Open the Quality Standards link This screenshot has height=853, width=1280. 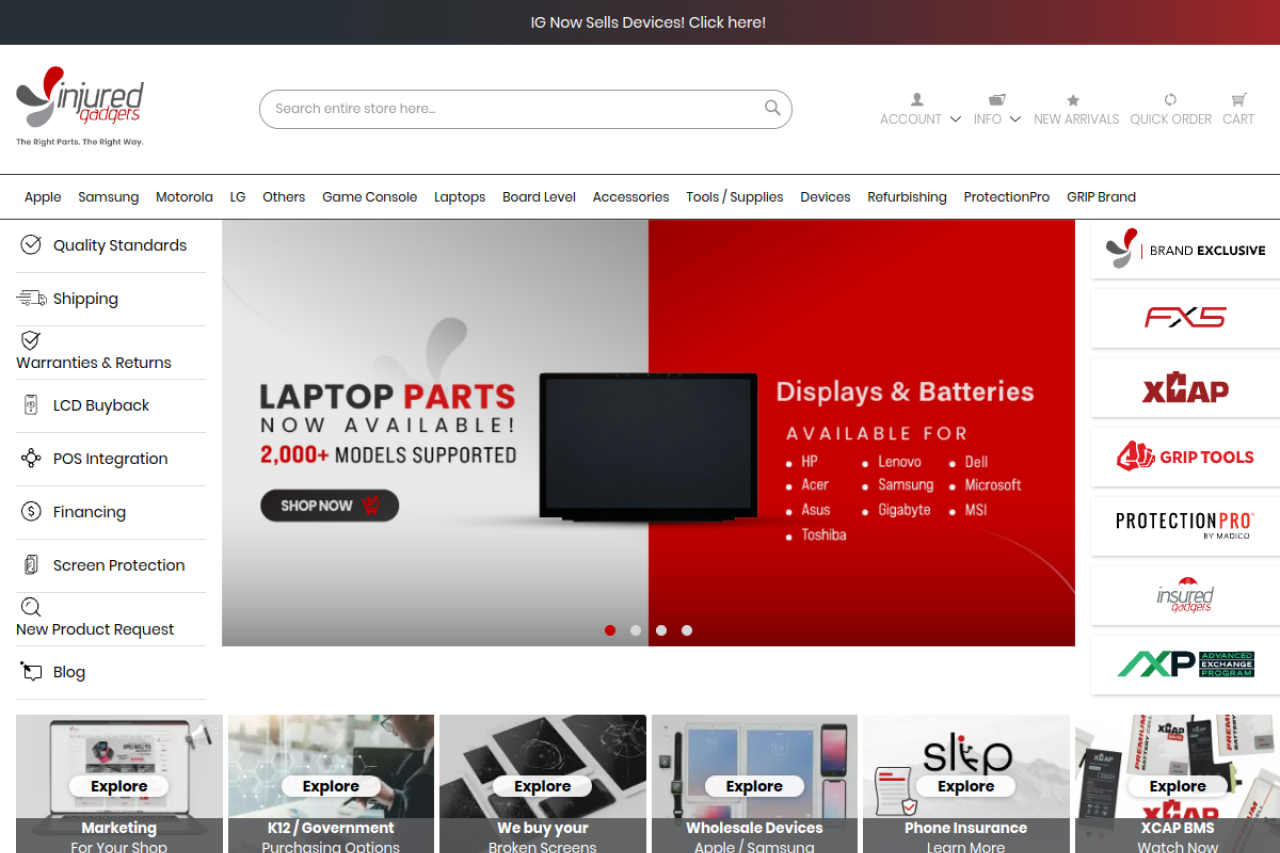120,245
